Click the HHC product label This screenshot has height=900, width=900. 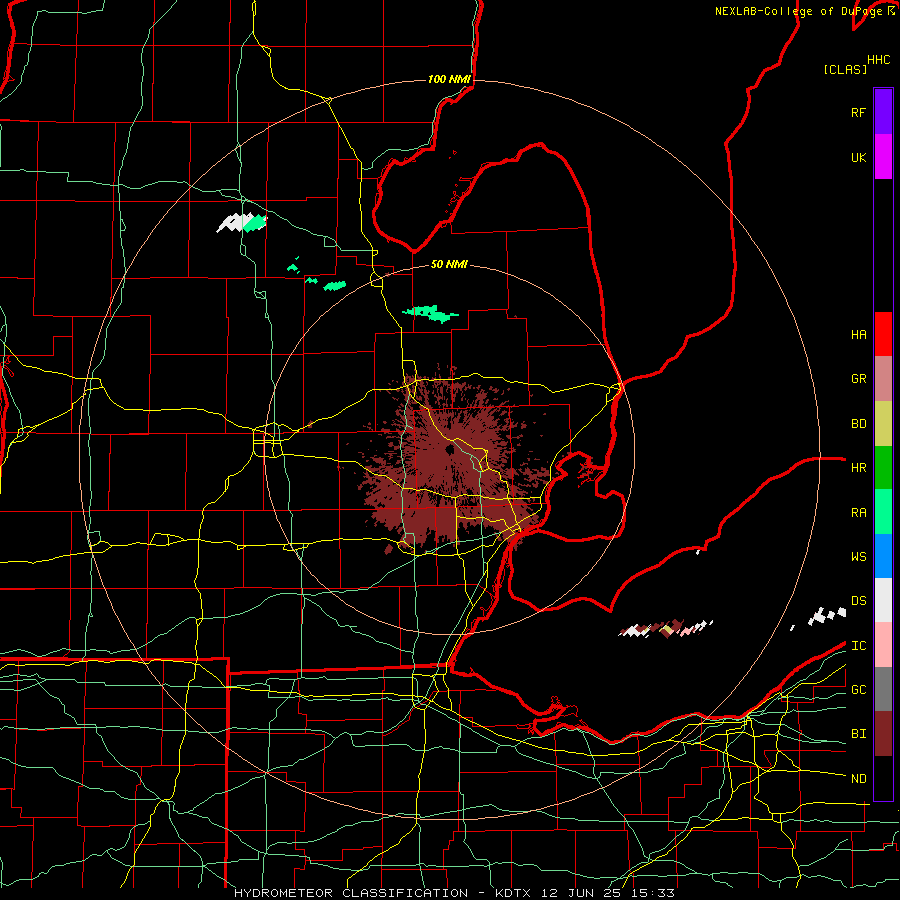tap(878, 60)
